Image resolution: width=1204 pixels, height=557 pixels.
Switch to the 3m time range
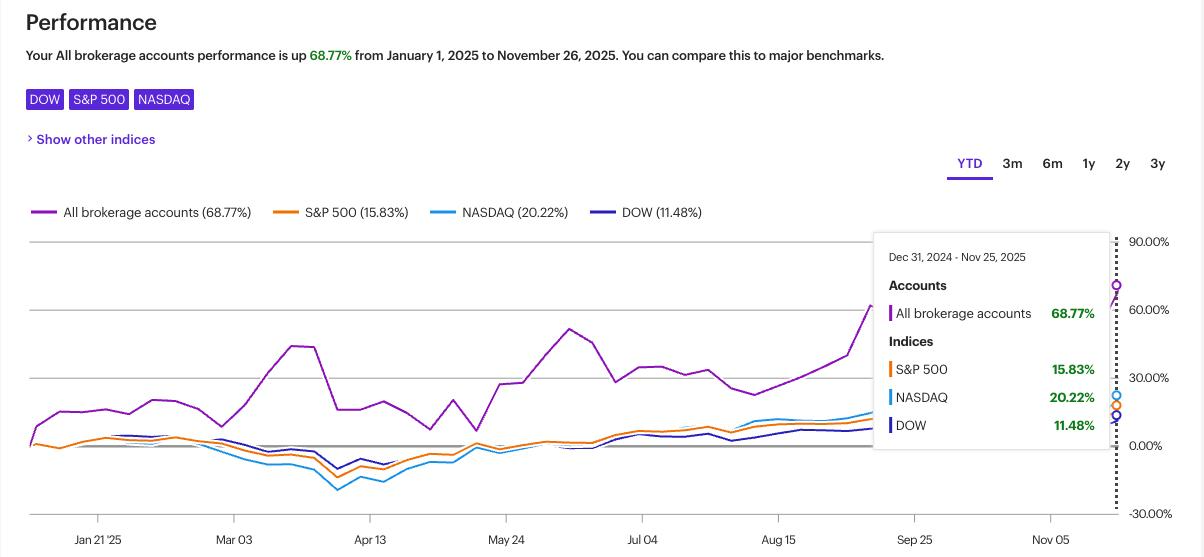(x=1012, y=164)
